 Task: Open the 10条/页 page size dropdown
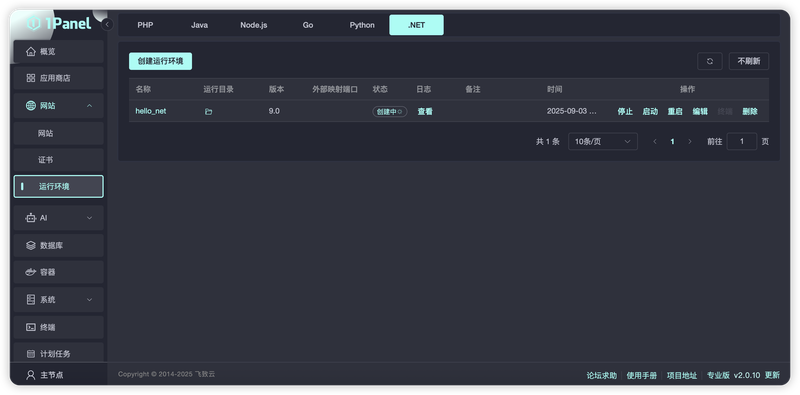(603, 141)
